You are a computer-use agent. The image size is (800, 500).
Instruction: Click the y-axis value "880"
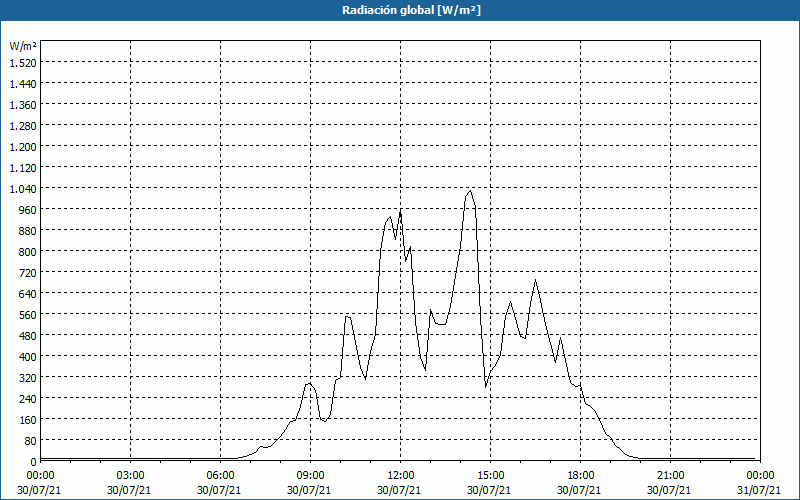click(28, 231)
